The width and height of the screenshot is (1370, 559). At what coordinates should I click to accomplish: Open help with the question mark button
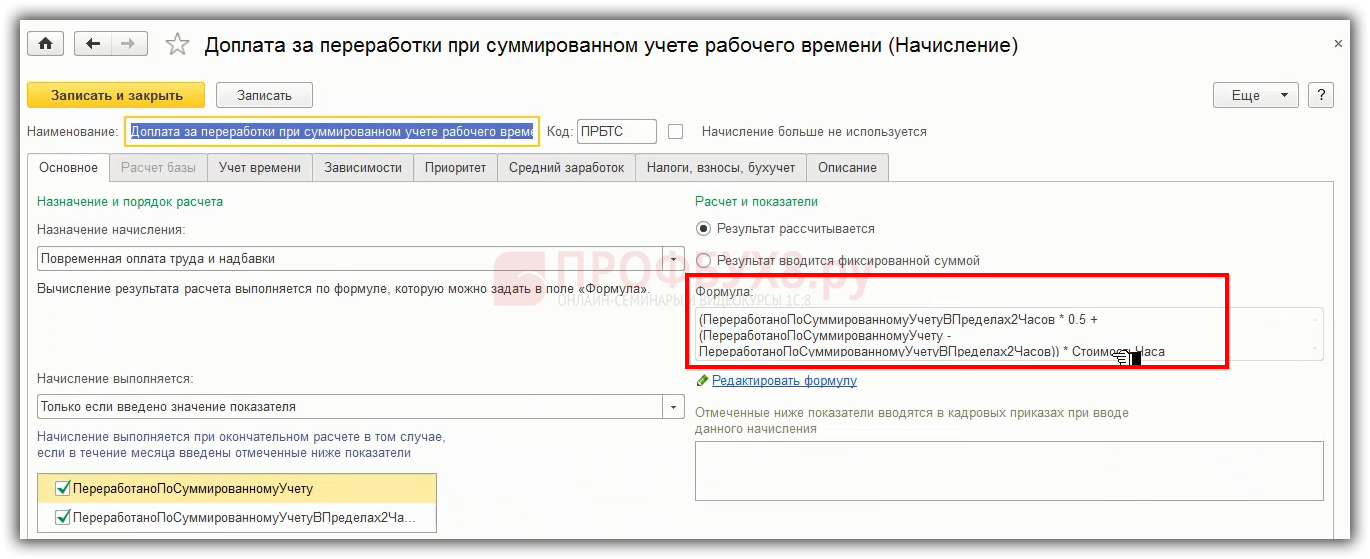pyautogui.click(x=1321, y=95)
